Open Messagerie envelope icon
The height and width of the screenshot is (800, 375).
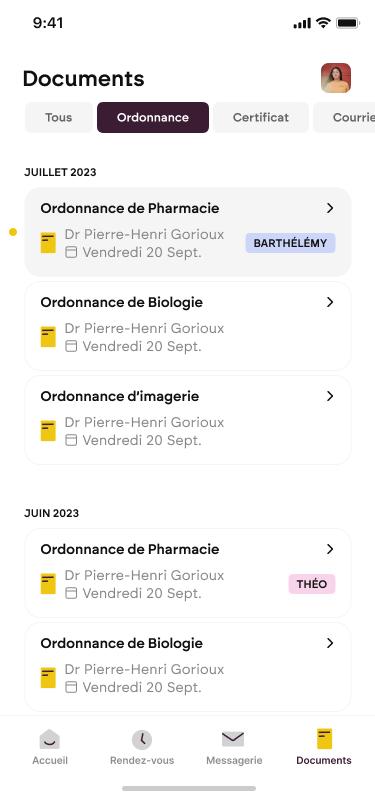click(233, 739)
